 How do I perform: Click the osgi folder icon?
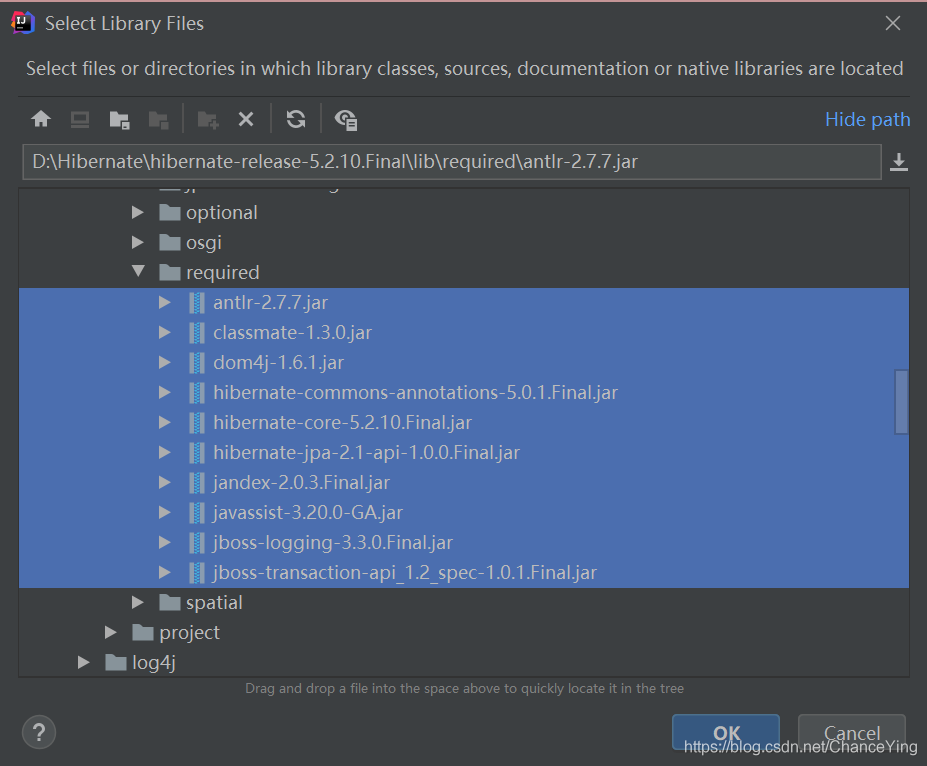click(x=170, y=242)
